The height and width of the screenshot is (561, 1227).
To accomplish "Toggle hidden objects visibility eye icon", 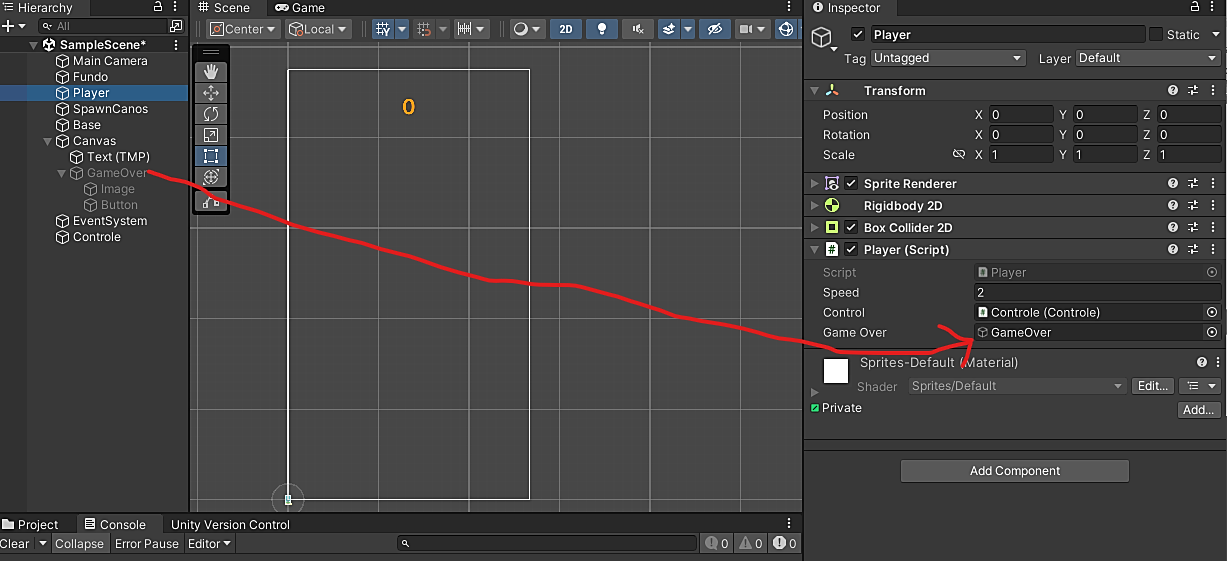I will pos(714,29).
